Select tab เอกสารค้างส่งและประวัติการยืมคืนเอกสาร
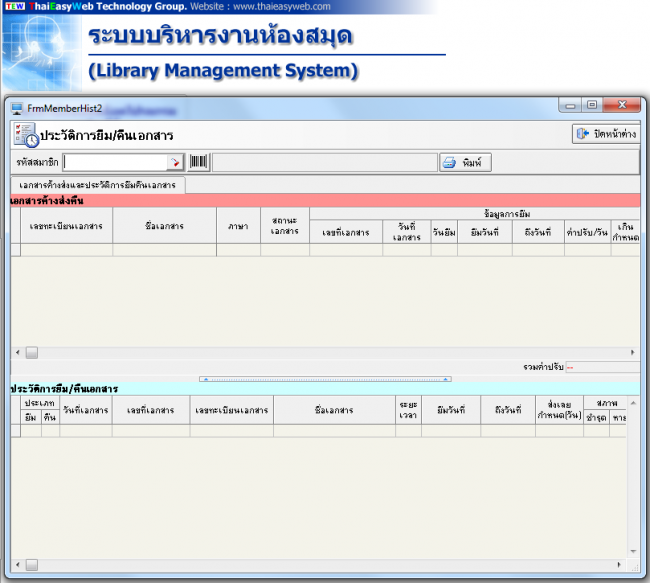This screenshot has width=650, height=583. click(97, 185)
